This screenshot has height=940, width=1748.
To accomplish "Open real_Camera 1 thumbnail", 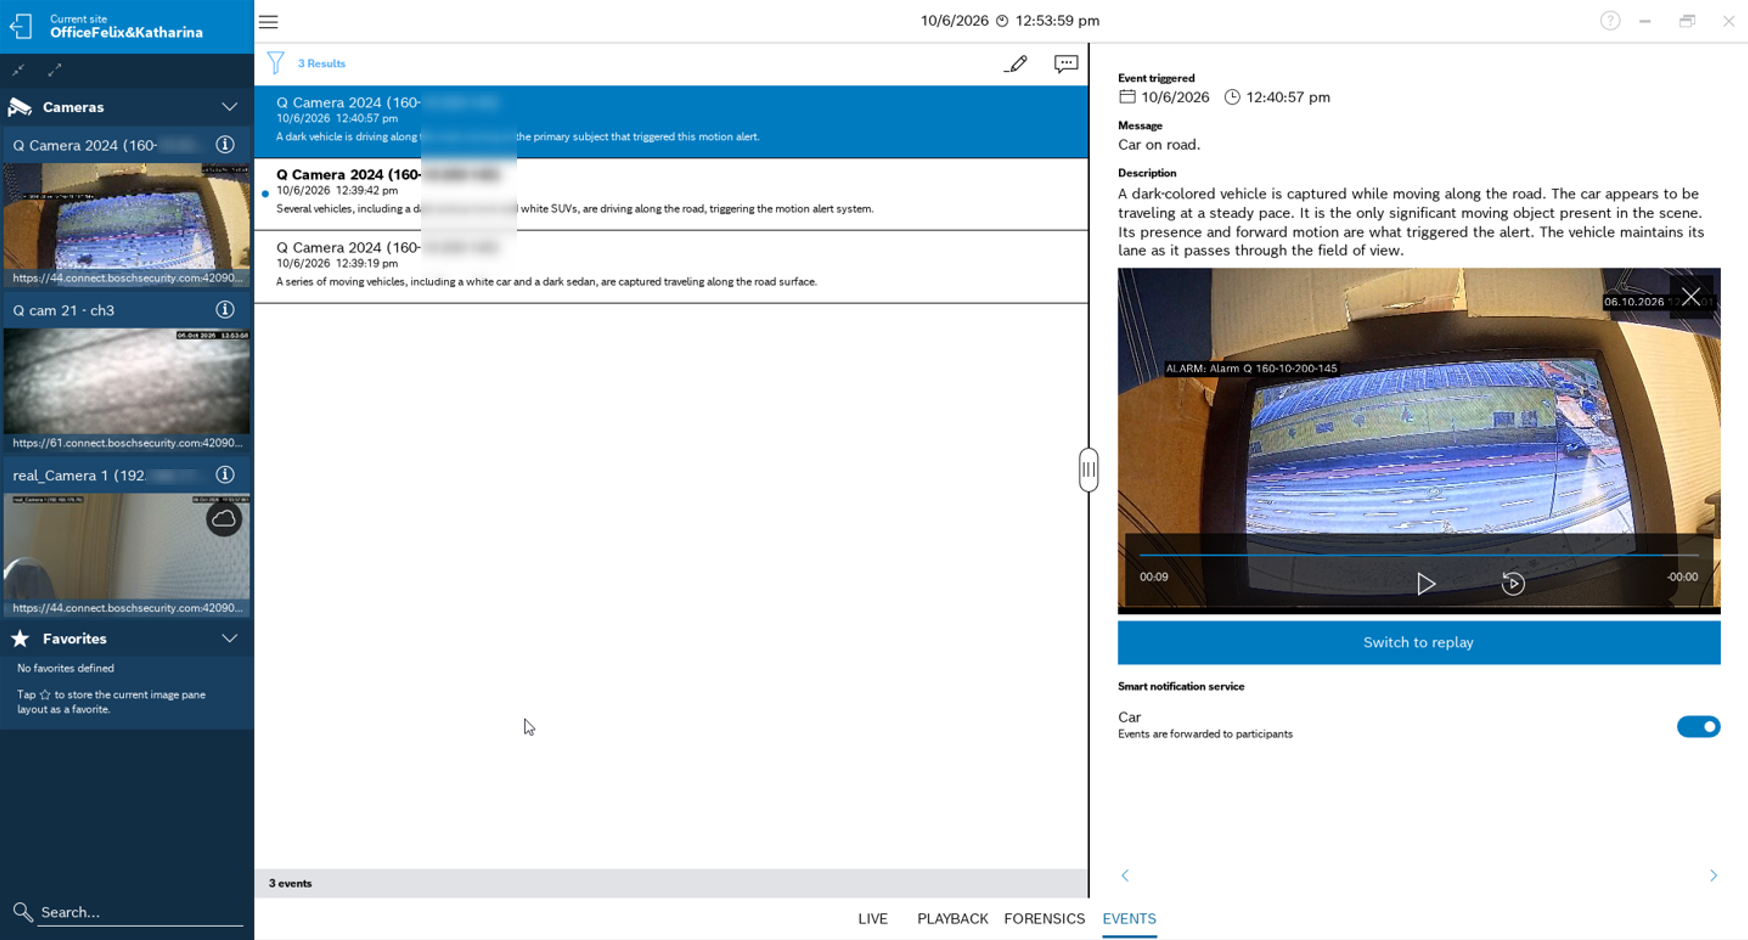I will coord(127,554).
